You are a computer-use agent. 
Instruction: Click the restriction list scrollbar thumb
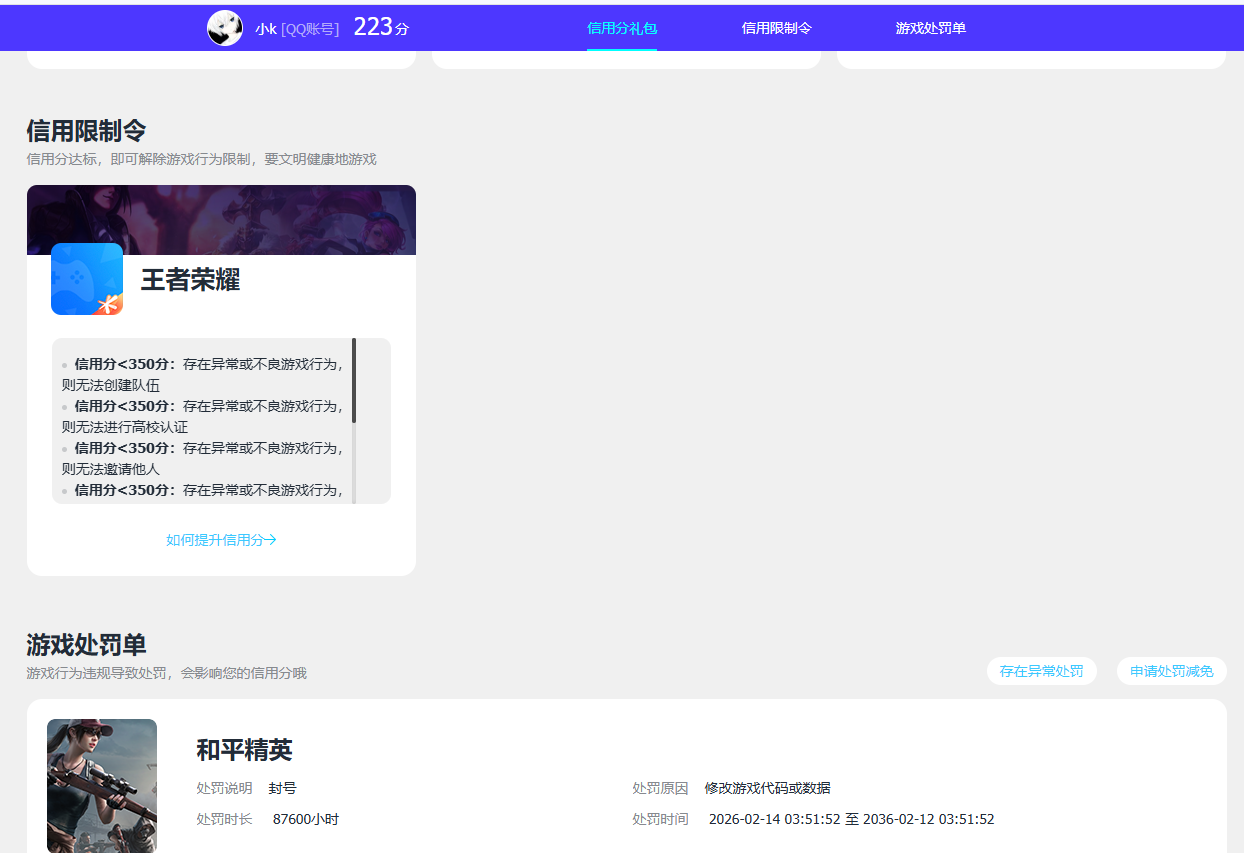click(x=354, y=380)
